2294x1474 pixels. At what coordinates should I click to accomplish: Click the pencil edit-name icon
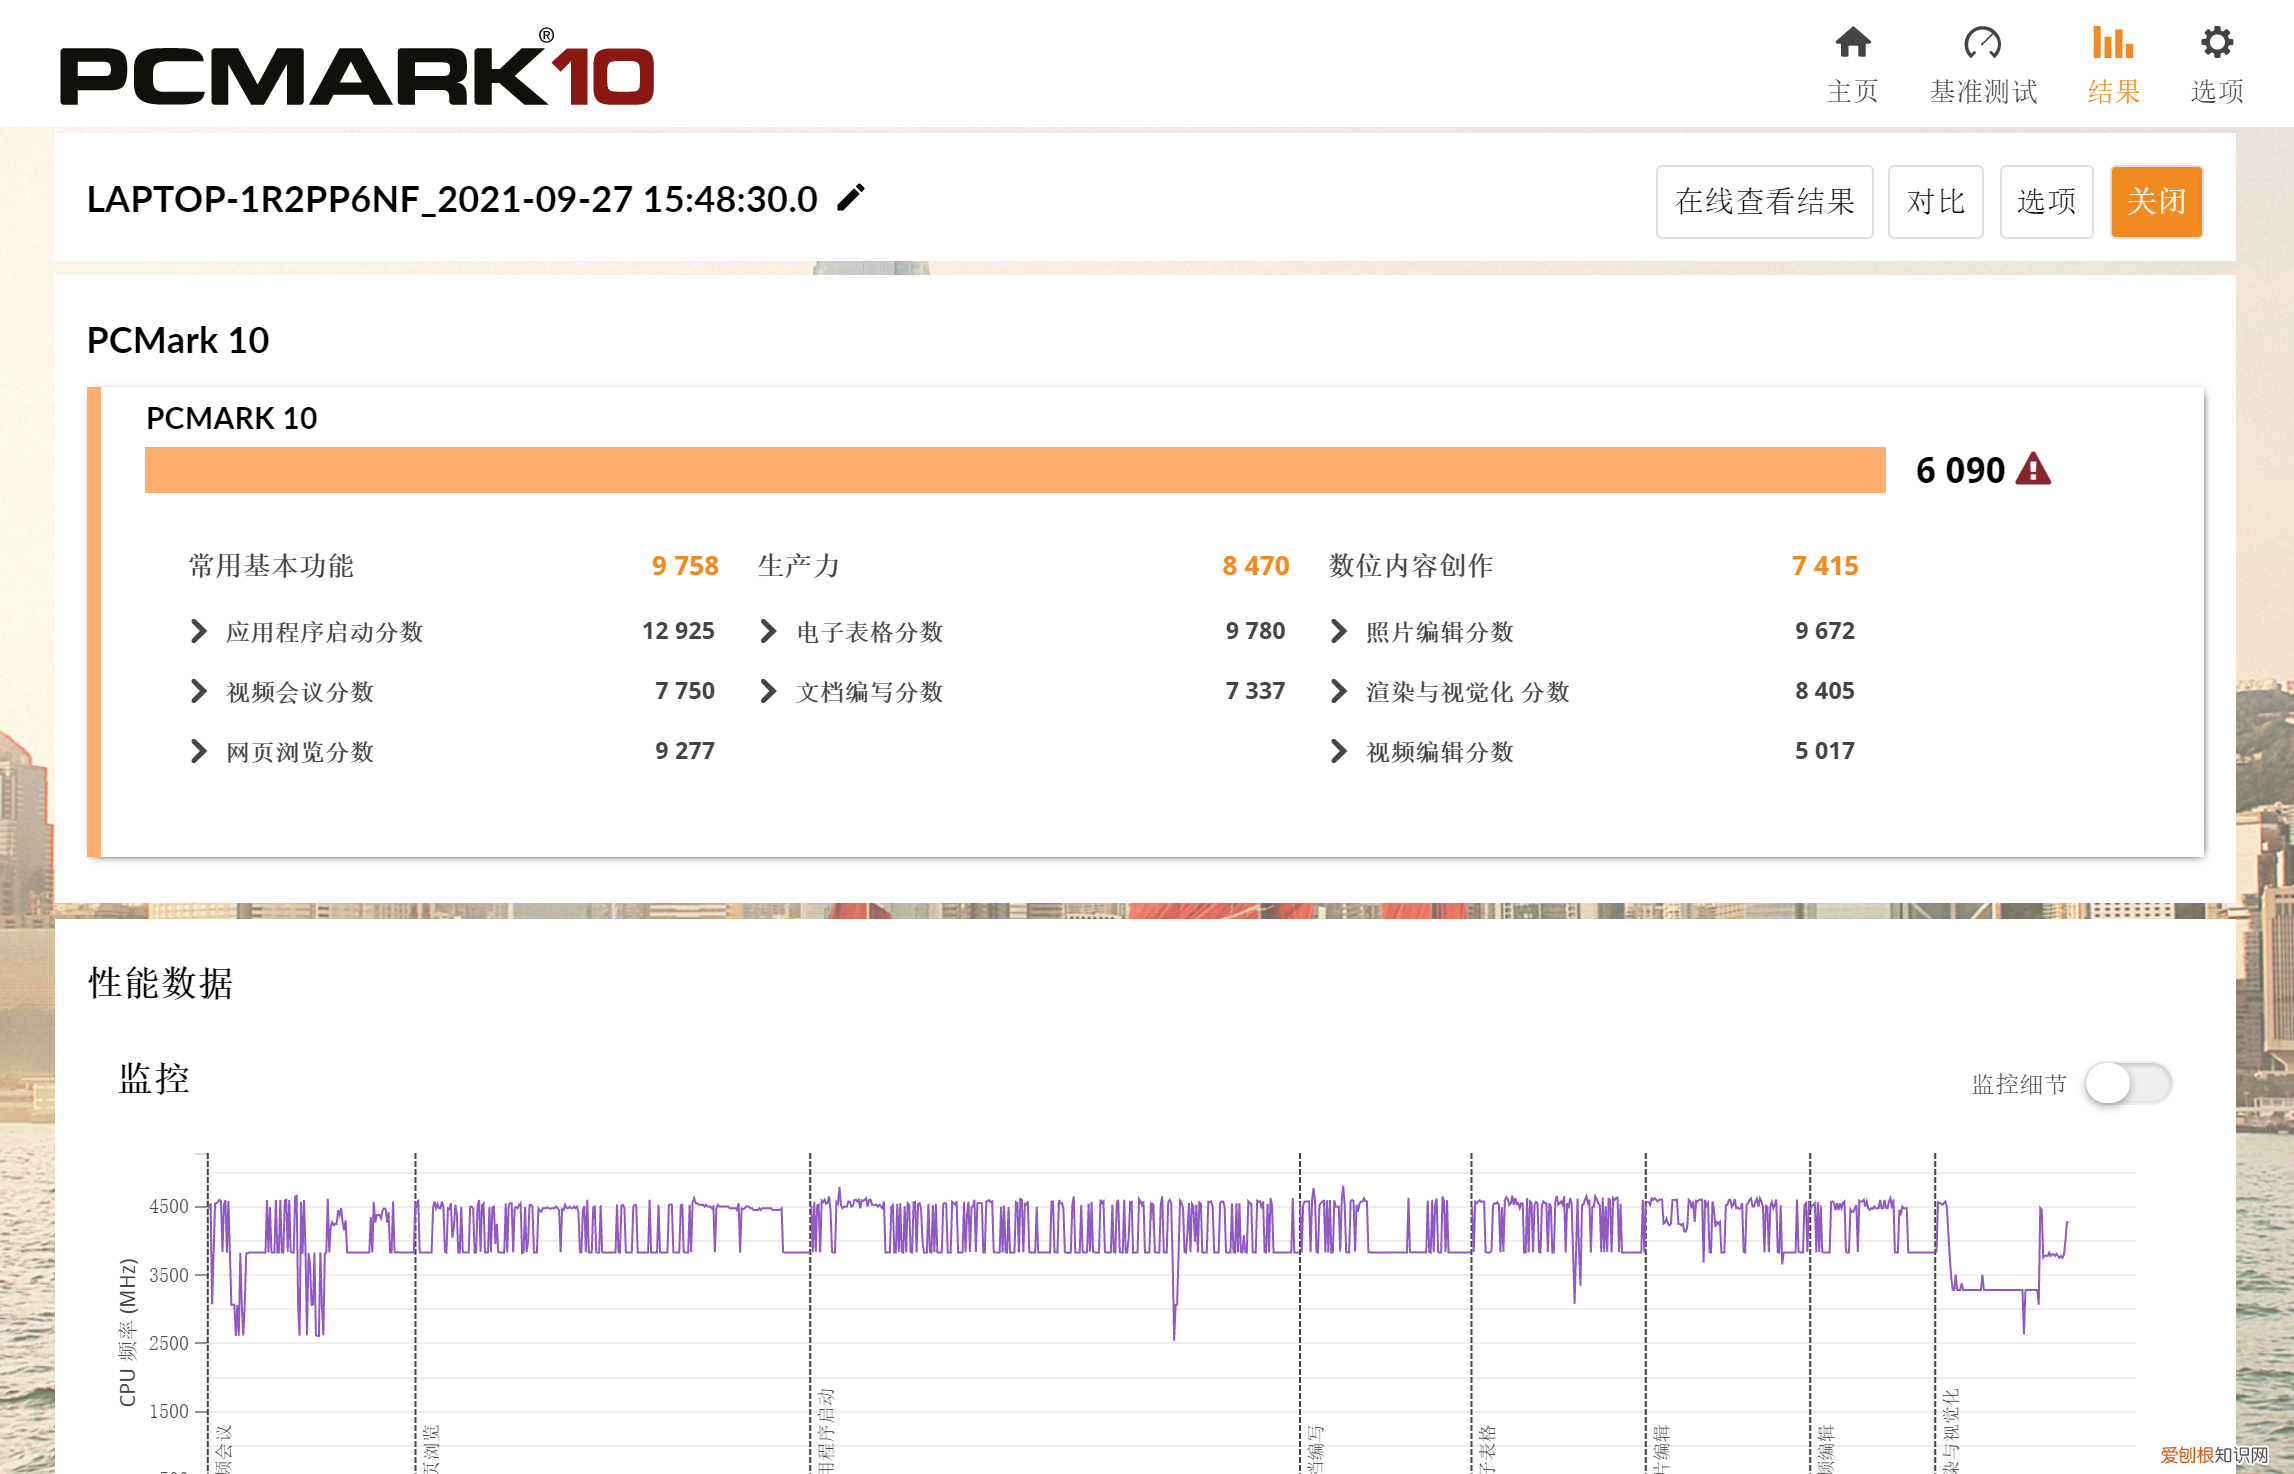pos(851,198)
